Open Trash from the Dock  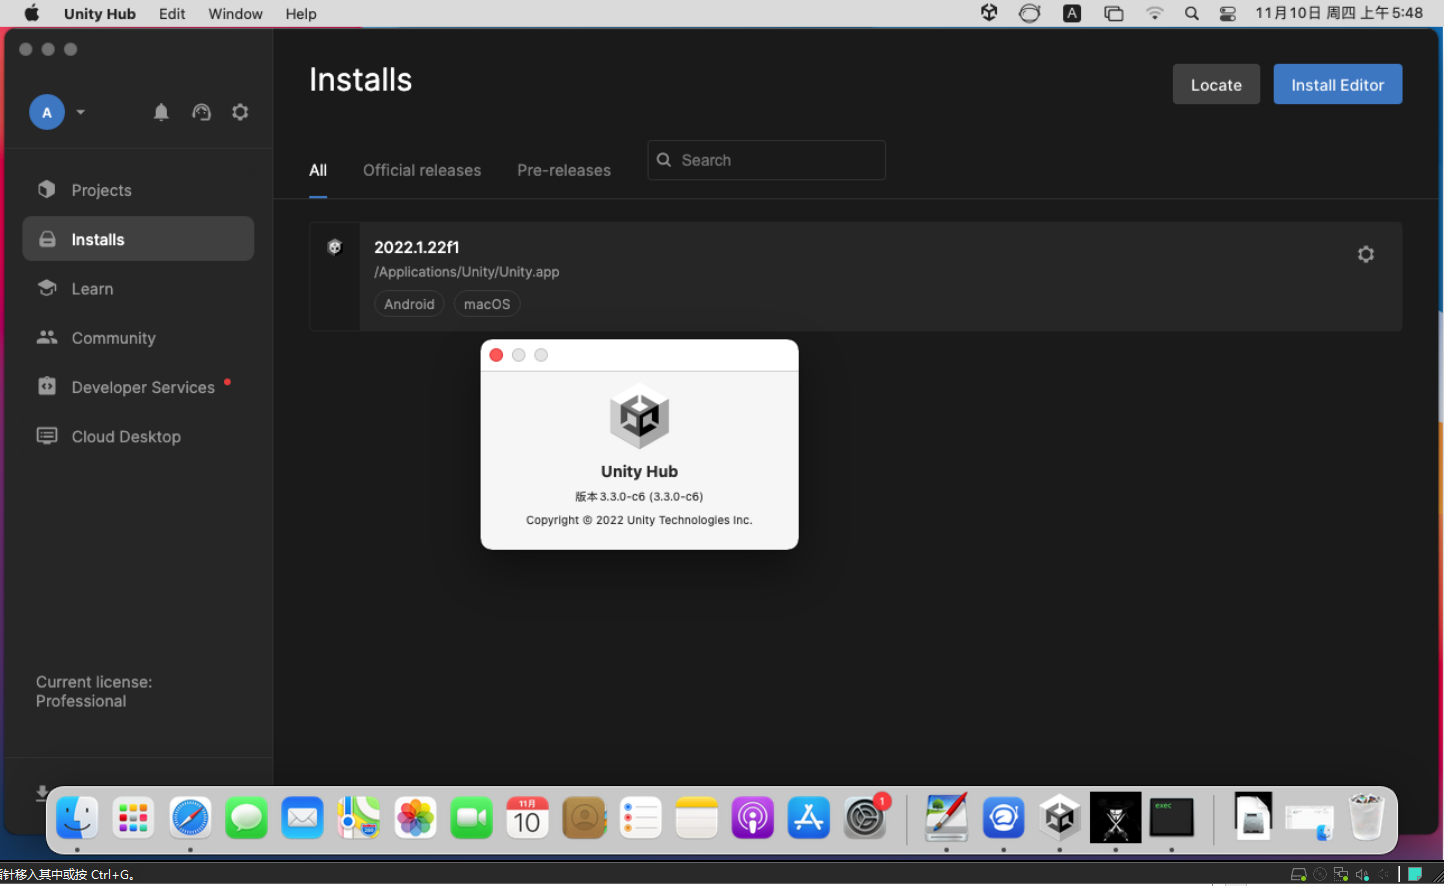1366,818
